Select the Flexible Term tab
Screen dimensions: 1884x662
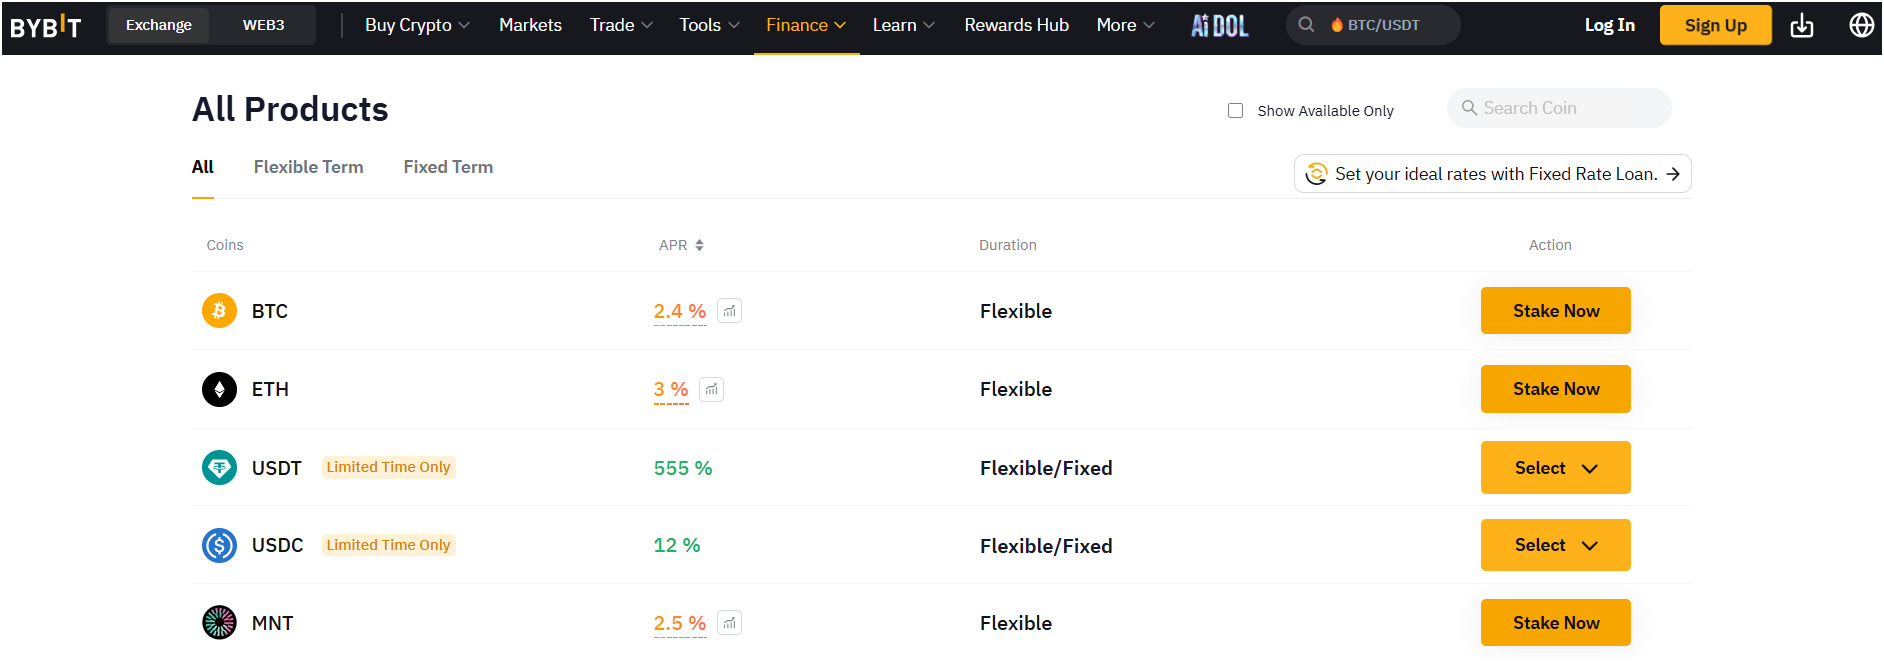click(x=308, y=167)
